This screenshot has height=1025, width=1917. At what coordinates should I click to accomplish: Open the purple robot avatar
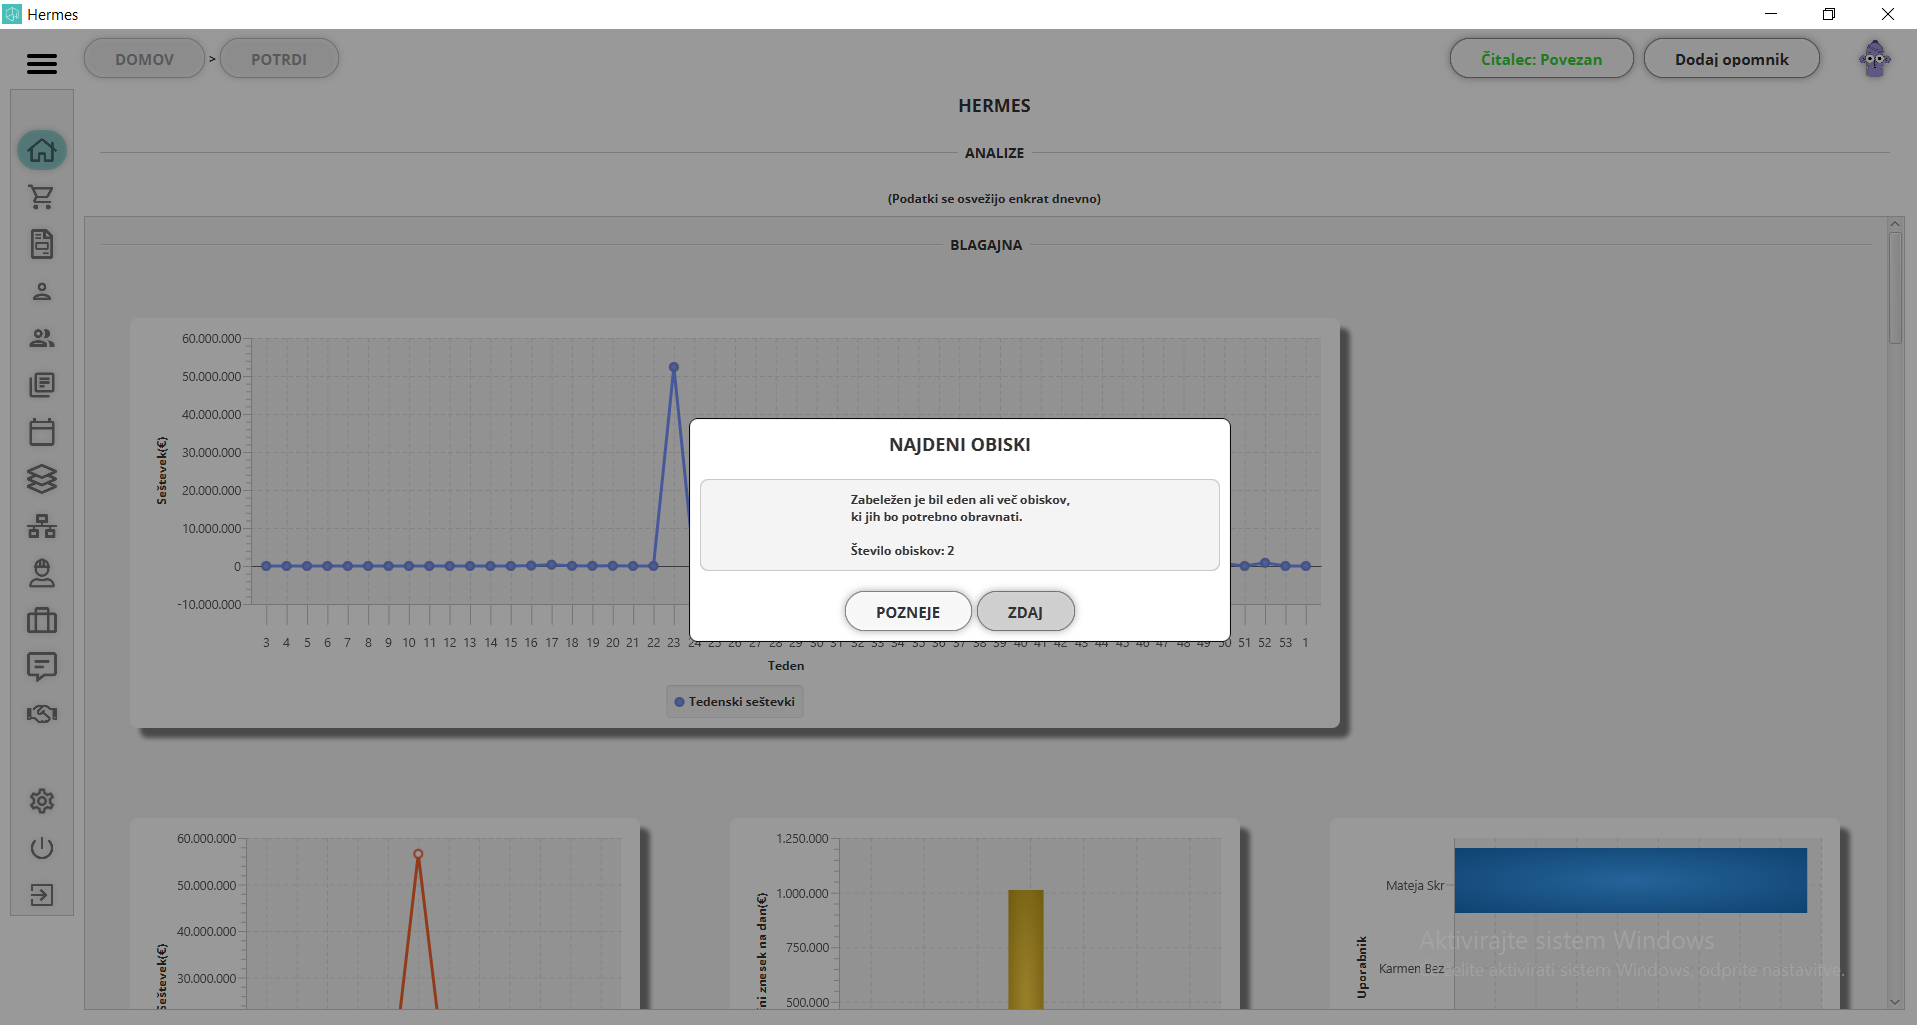[1875, 59]
